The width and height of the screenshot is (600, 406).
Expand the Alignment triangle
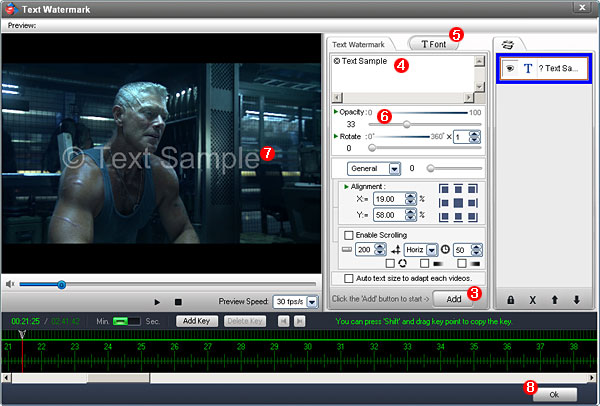click(347, 187)
